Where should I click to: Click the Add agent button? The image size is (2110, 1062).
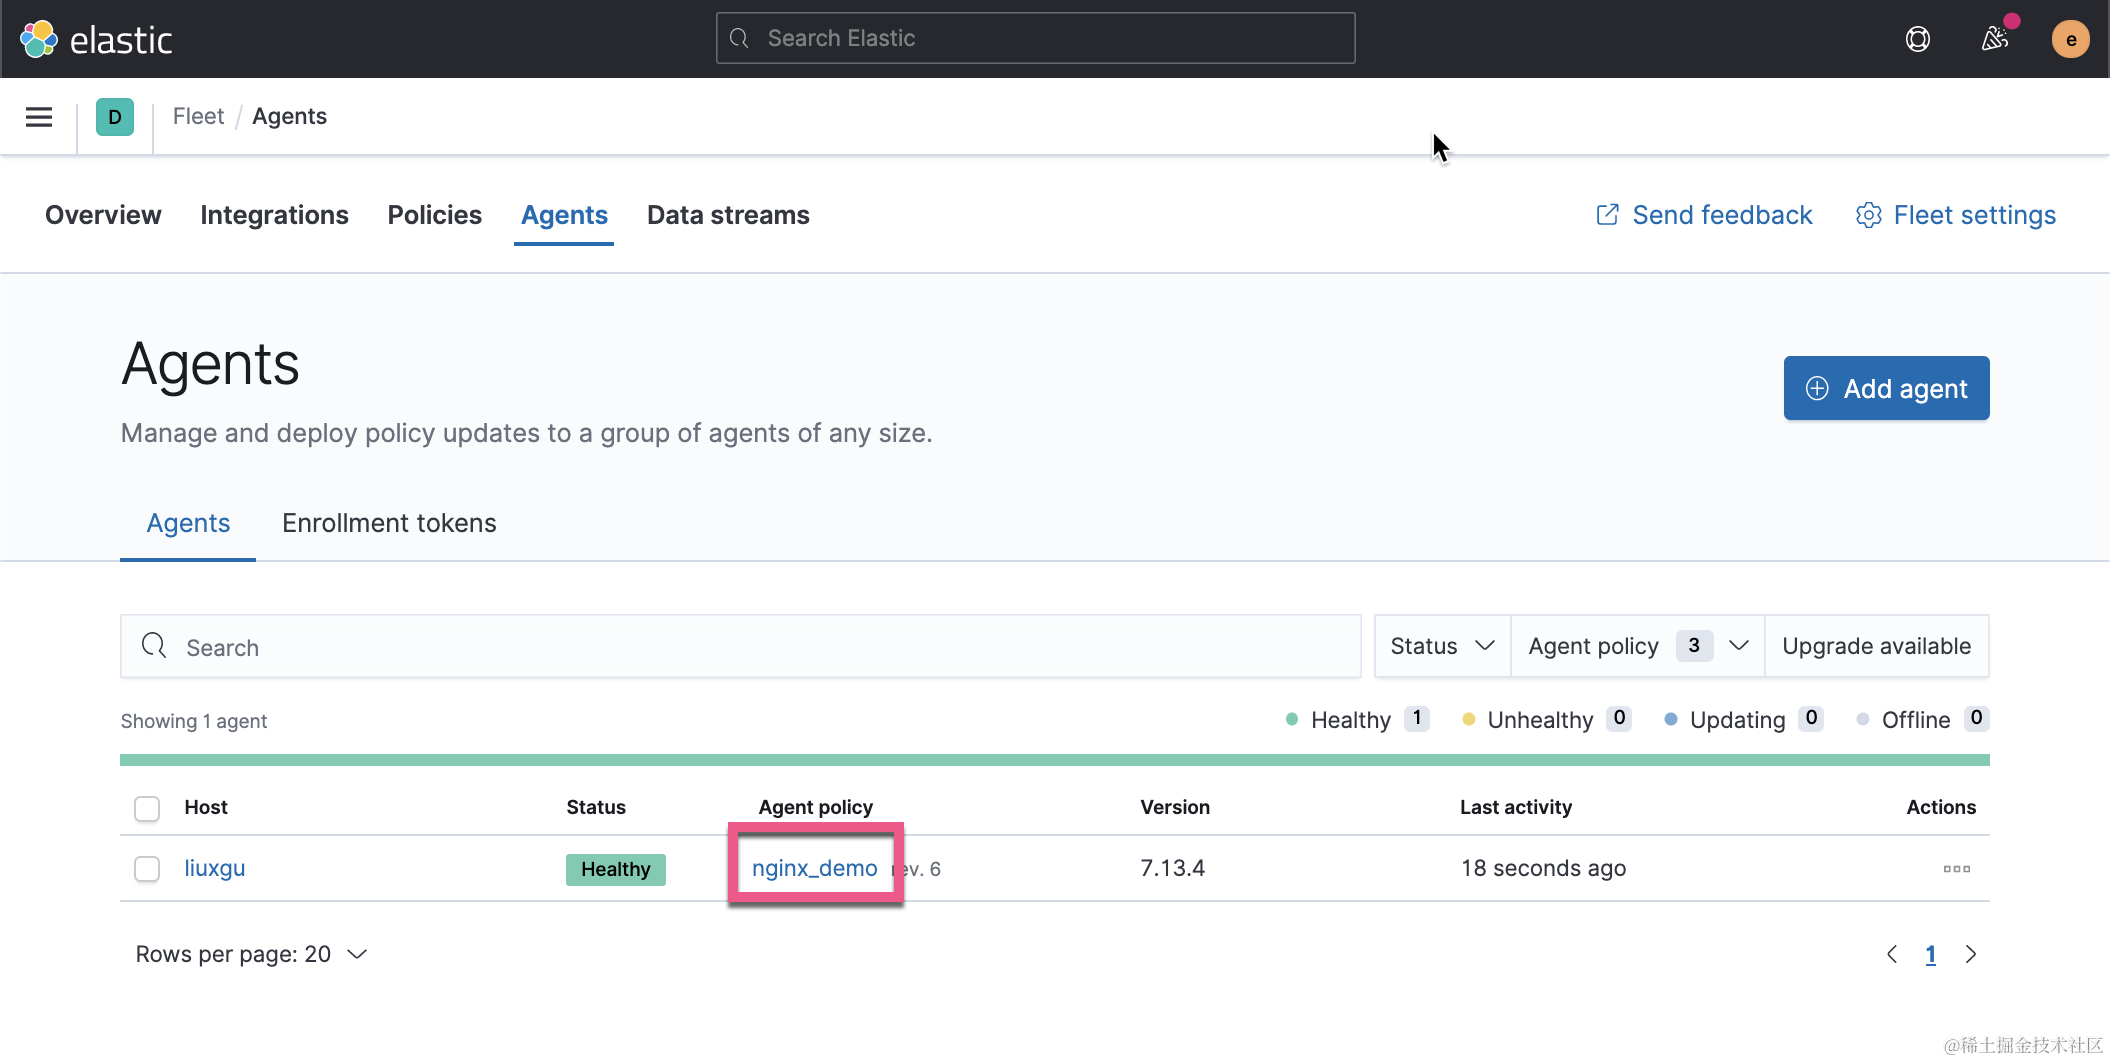(x=1886, y=388)
